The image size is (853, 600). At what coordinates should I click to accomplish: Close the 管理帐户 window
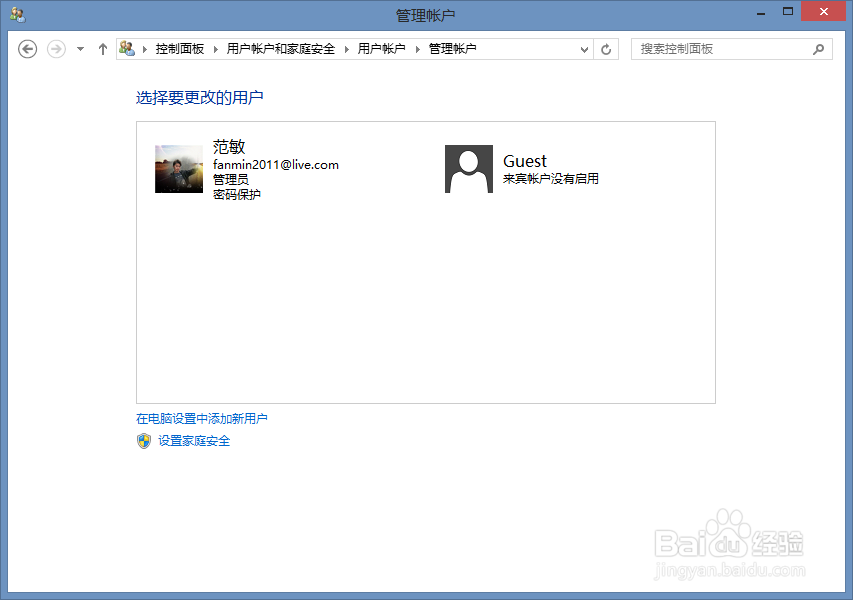(824, 11)
